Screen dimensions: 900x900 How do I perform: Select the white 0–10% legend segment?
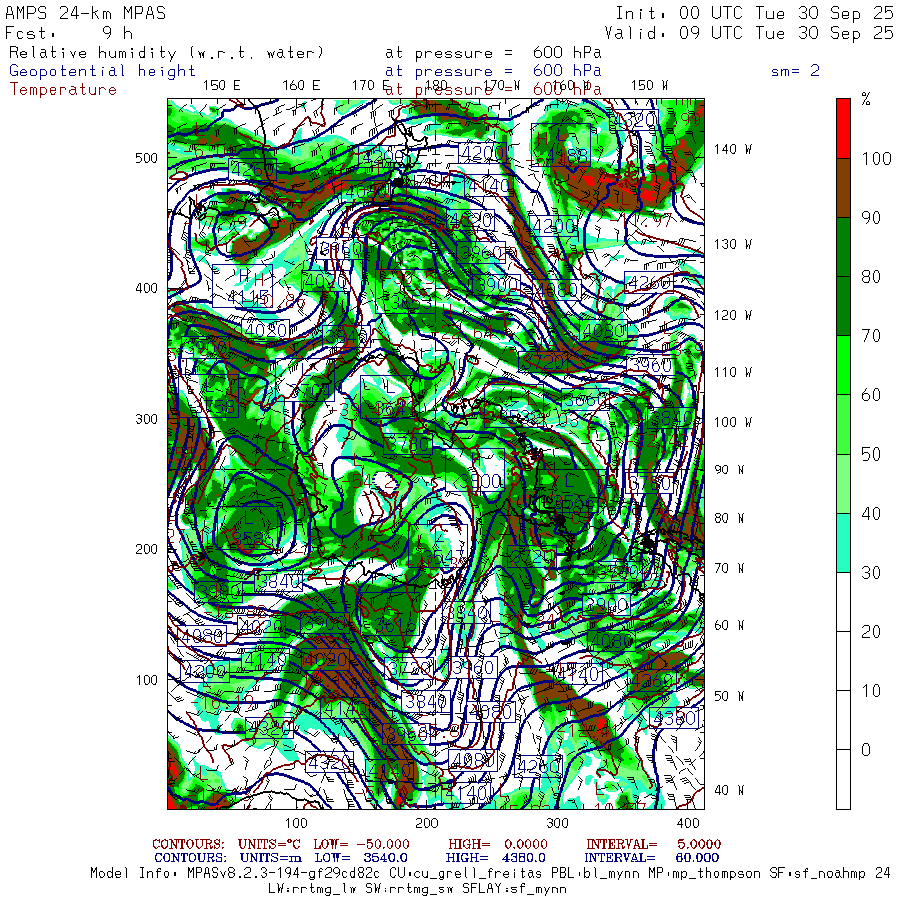(843, 720)
